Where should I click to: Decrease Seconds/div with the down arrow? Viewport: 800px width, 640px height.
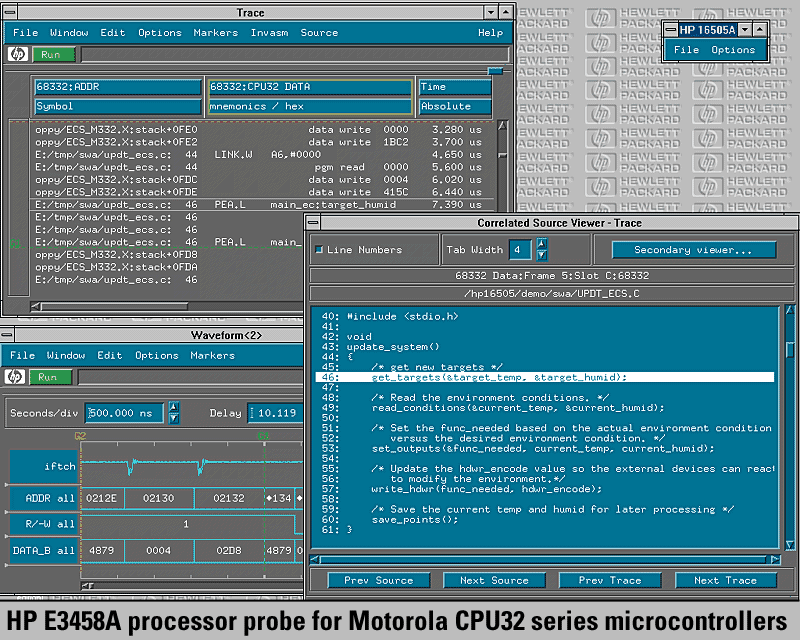pyautogui.click(x=174, y=418)
